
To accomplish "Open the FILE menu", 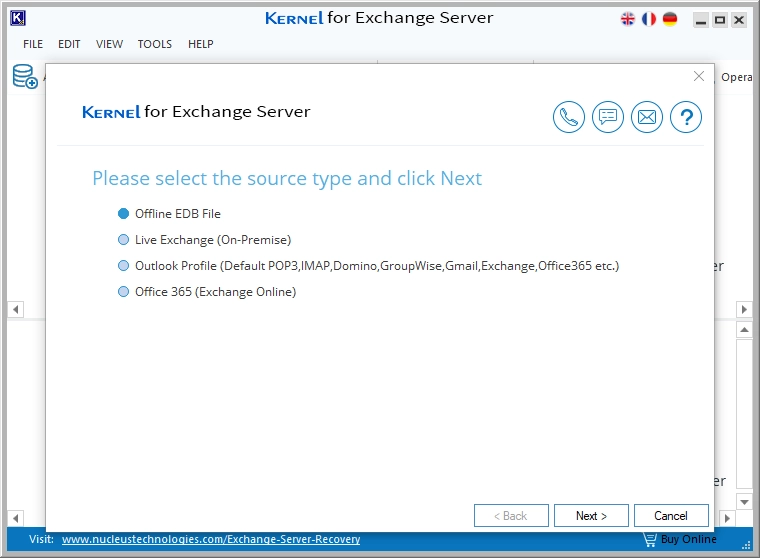I will coord(33,44).
